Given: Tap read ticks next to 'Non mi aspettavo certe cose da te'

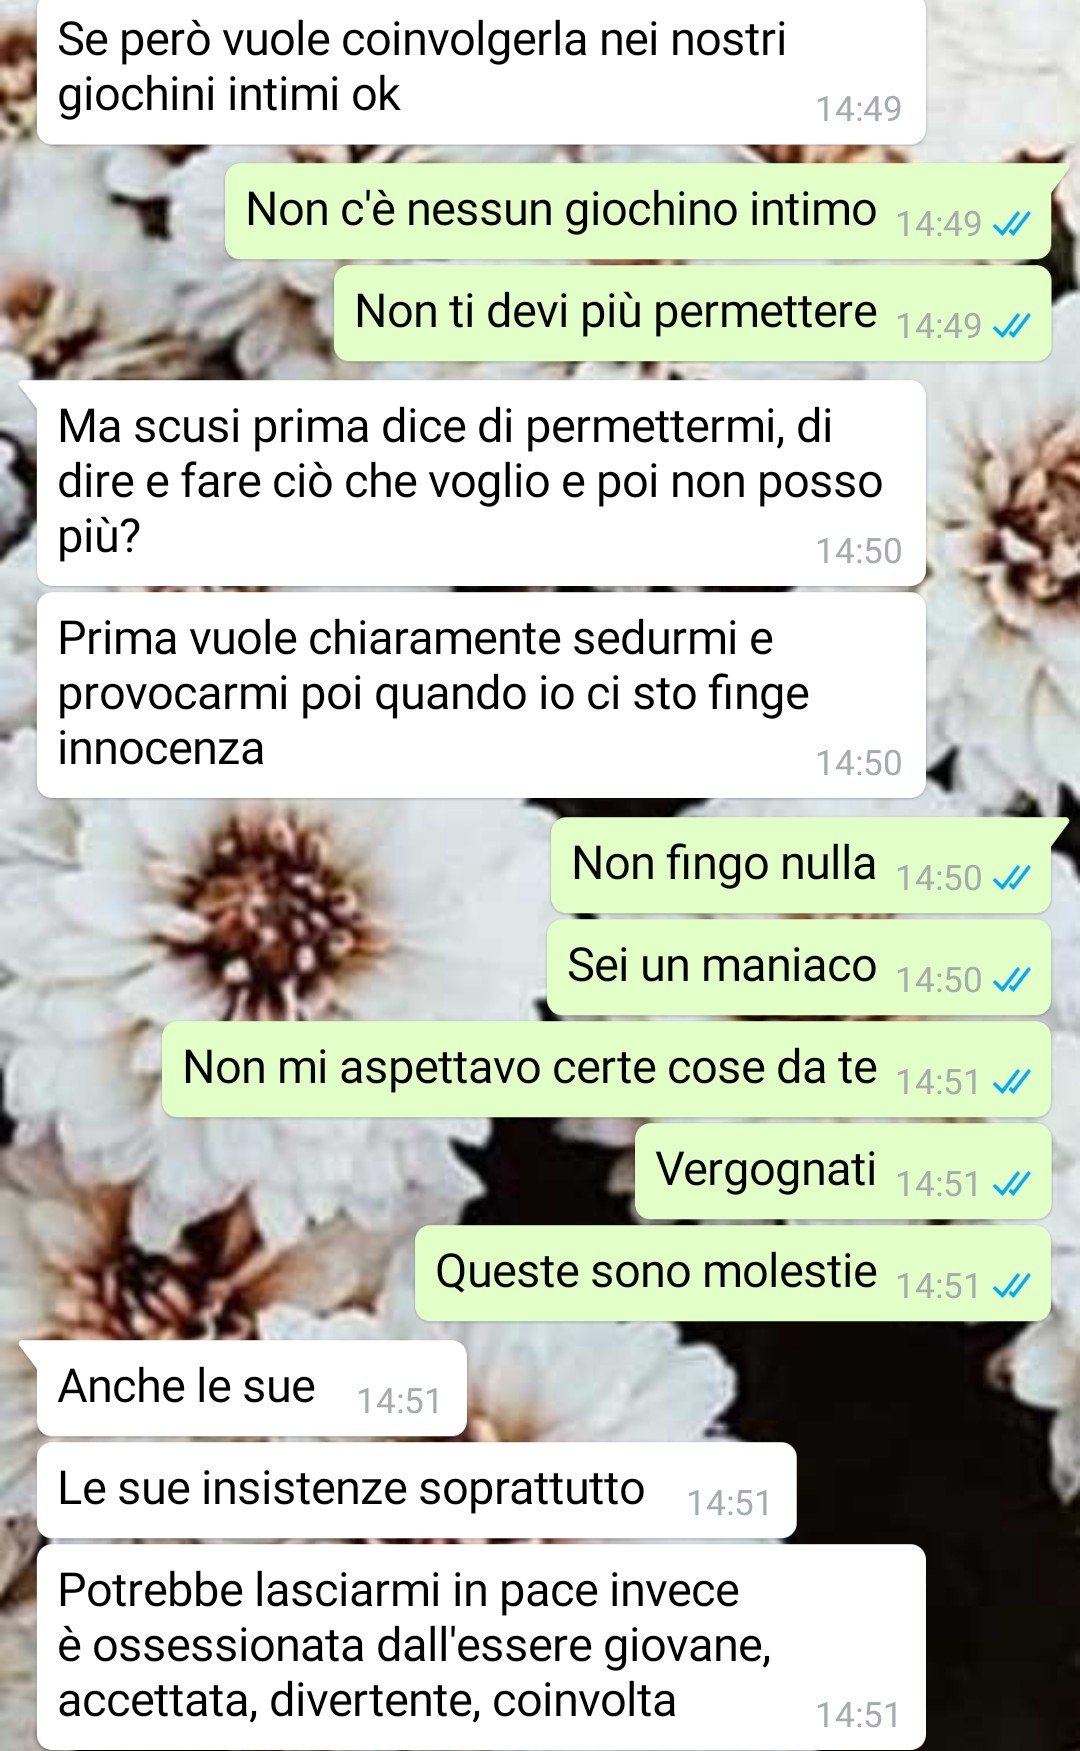Looking at the screenshot, I should 1011,1083.
